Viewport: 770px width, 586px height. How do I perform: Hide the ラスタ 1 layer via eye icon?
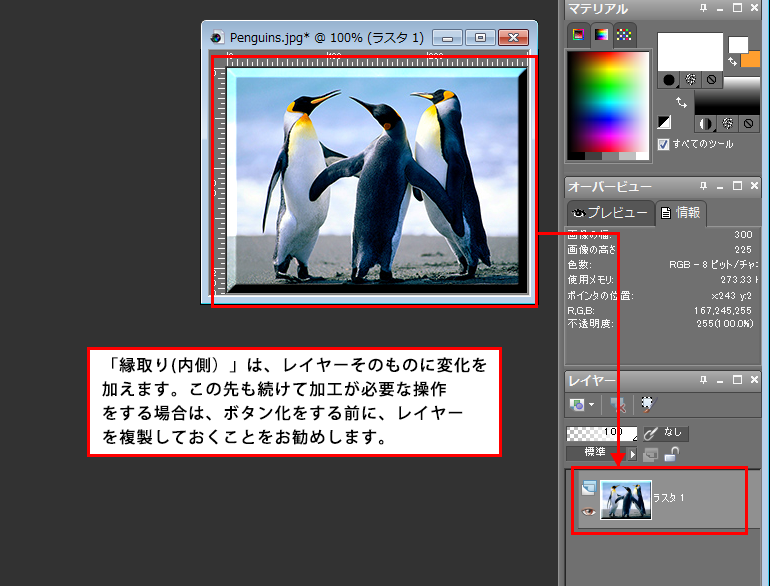click(589, 512)
